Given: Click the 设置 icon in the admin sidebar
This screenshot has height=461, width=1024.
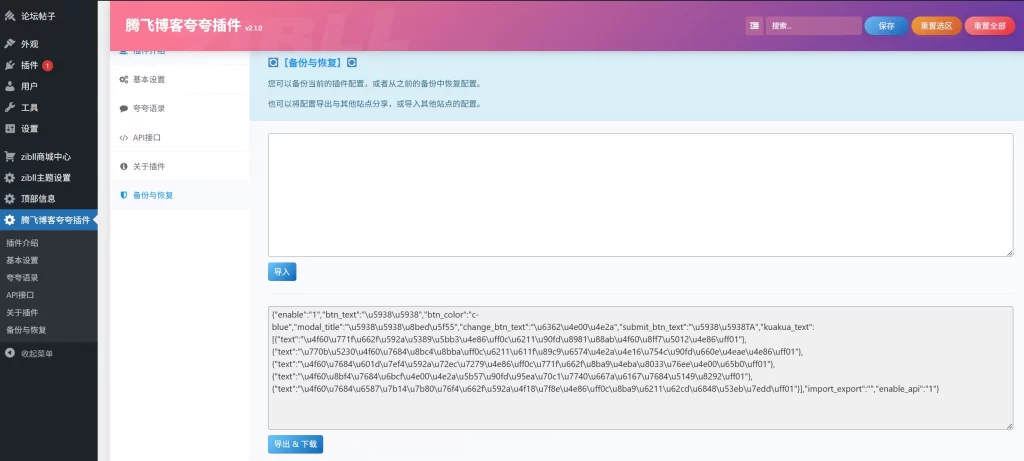Looking at the screenshot, I should coord(10,128).
